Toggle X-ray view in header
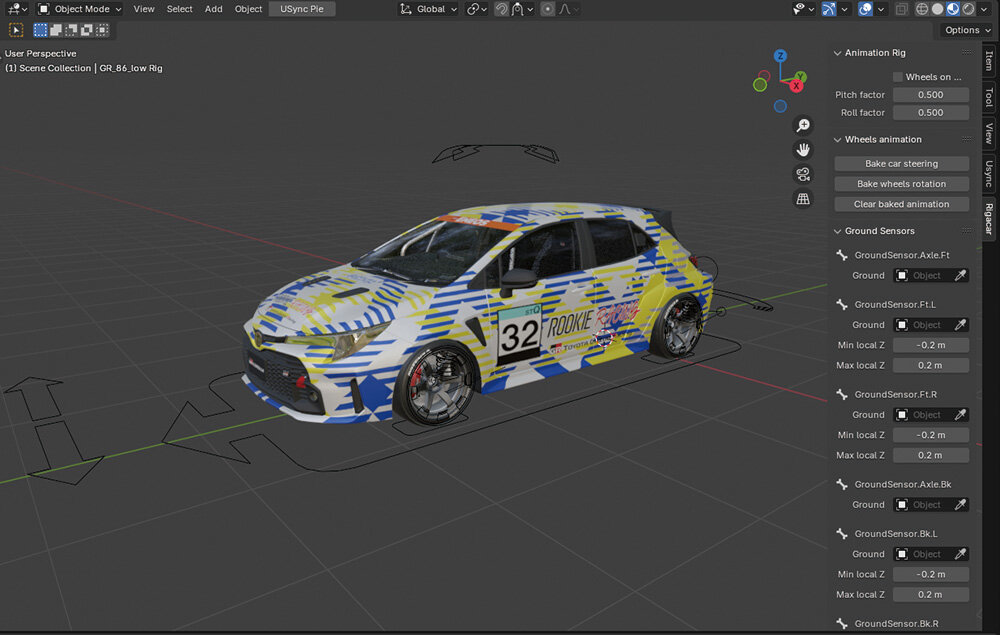Screen dimensions: 1000x635 [901, 9]
